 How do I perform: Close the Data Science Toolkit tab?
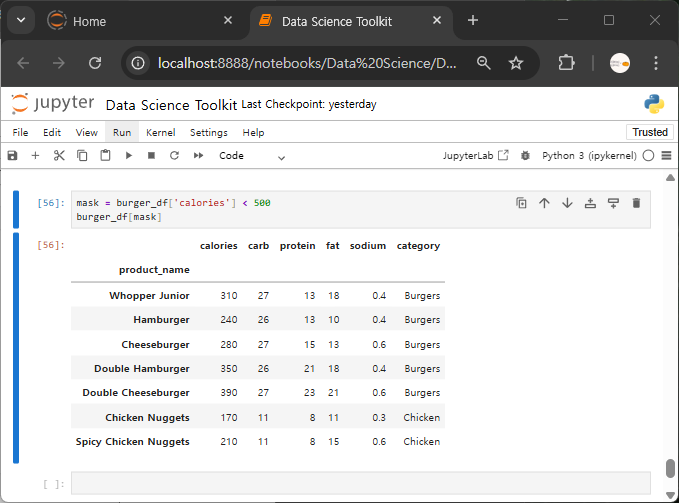pyautogui.click(x=437, y=20)
